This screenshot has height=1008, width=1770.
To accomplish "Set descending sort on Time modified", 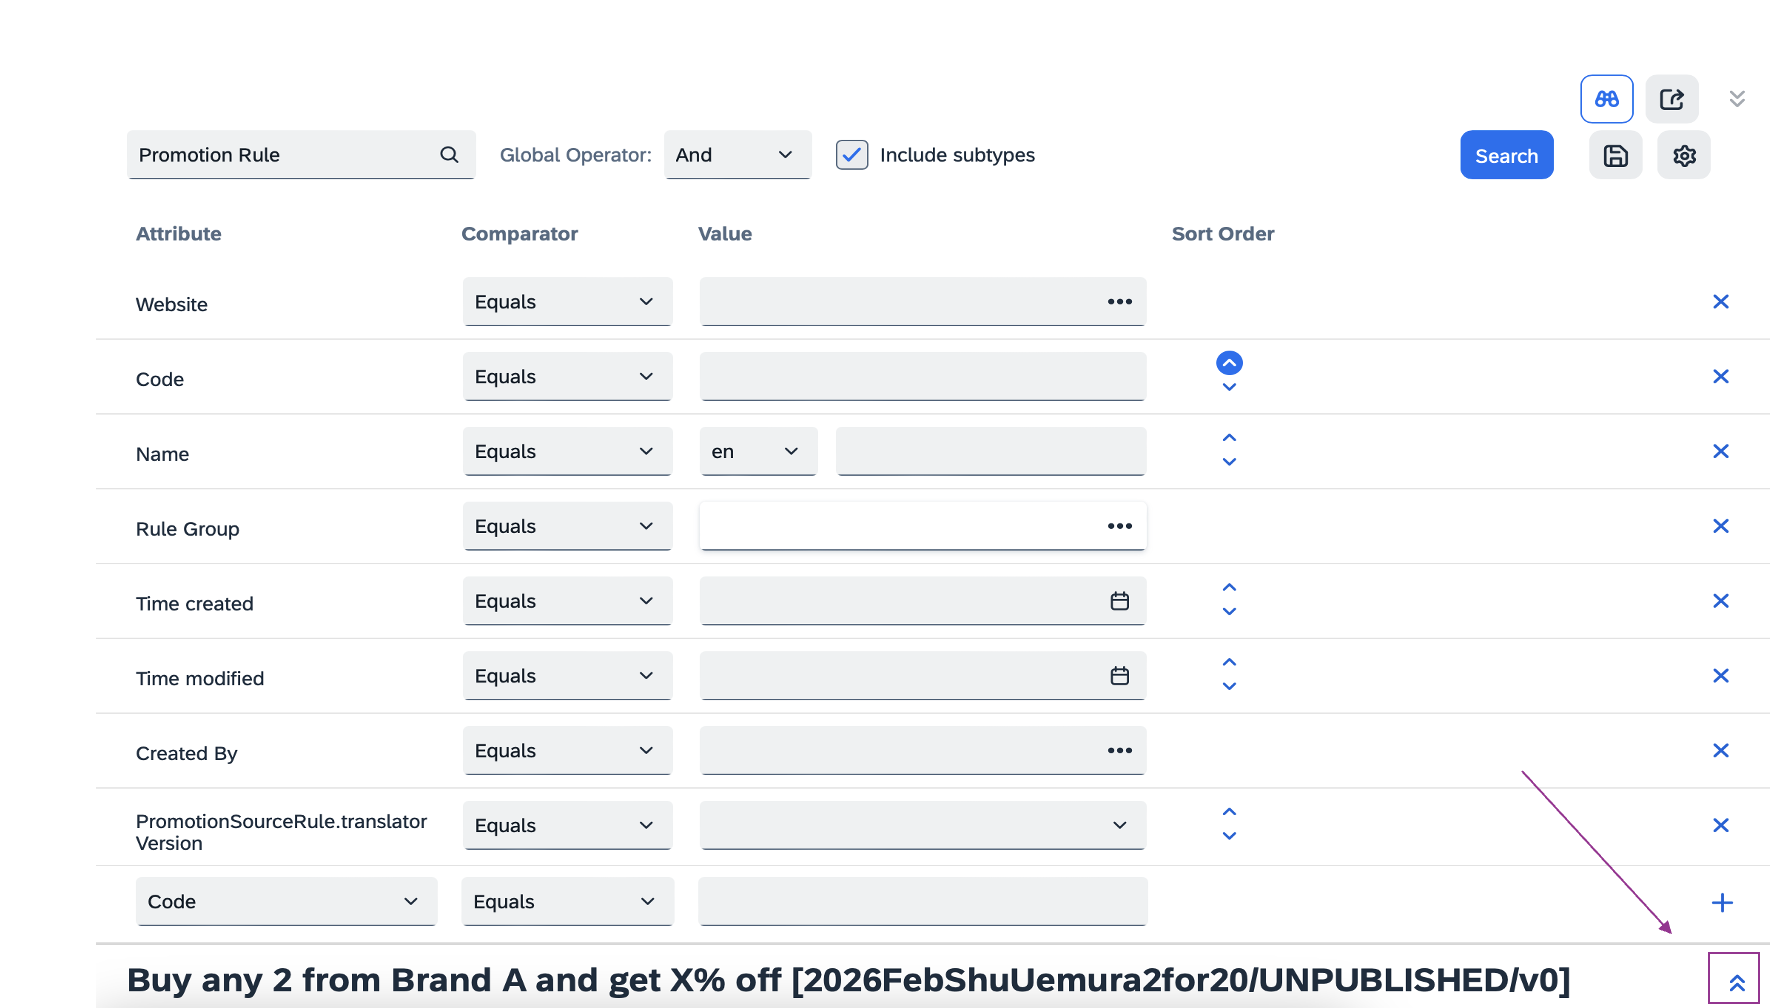I will pyautogui.click(x=1229, y=687).
